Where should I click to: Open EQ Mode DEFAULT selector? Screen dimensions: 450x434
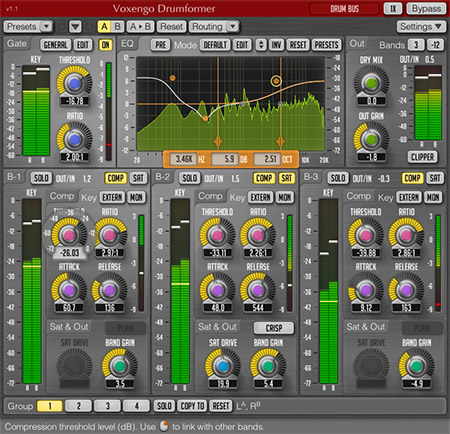pos(215,45)
